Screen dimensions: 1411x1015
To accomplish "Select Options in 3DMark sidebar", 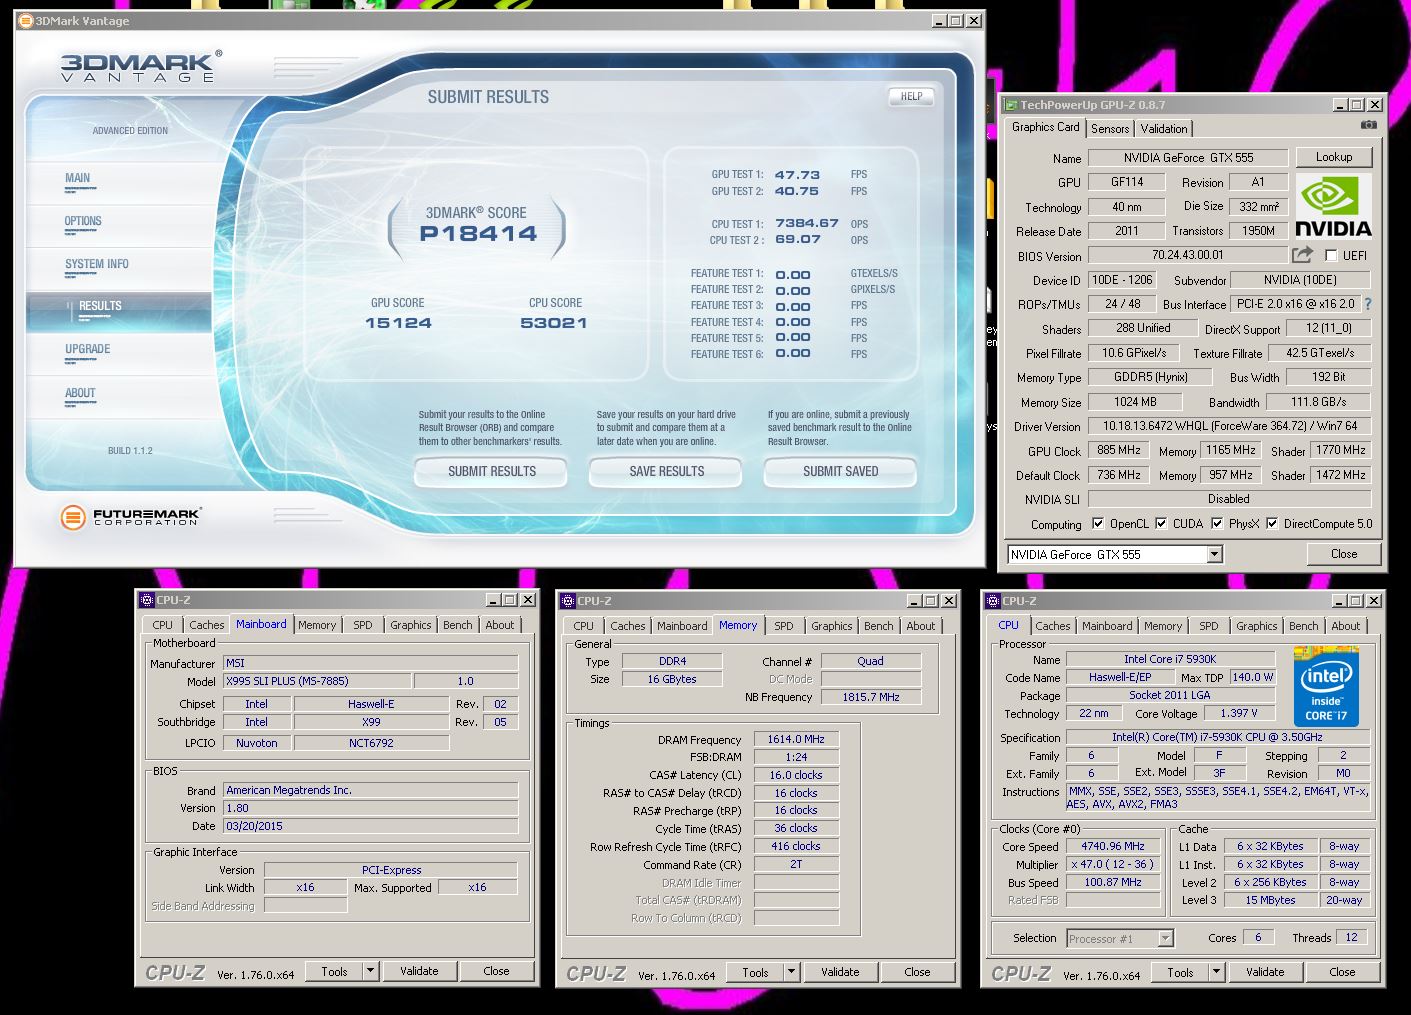I will point(120,225).
